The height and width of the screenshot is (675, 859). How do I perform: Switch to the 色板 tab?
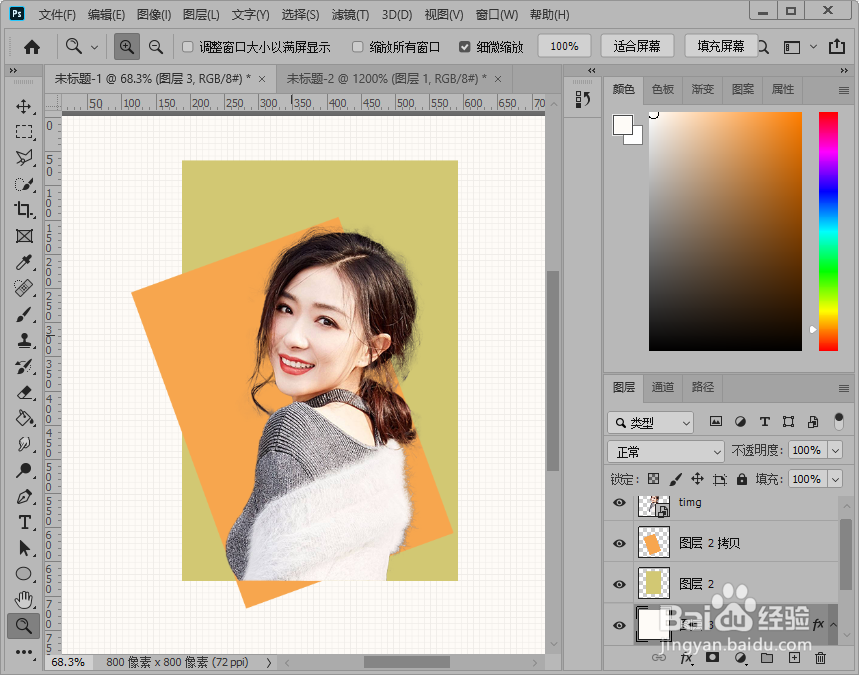663,89
